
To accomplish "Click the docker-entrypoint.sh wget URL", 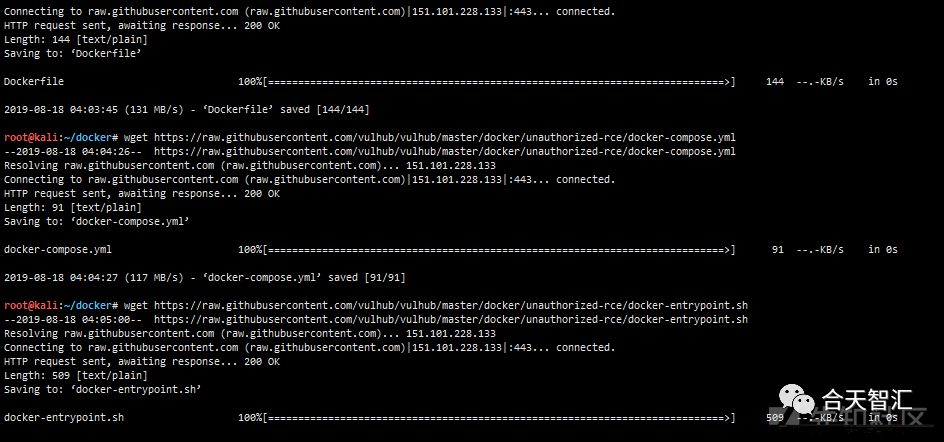I will [451, 305].
